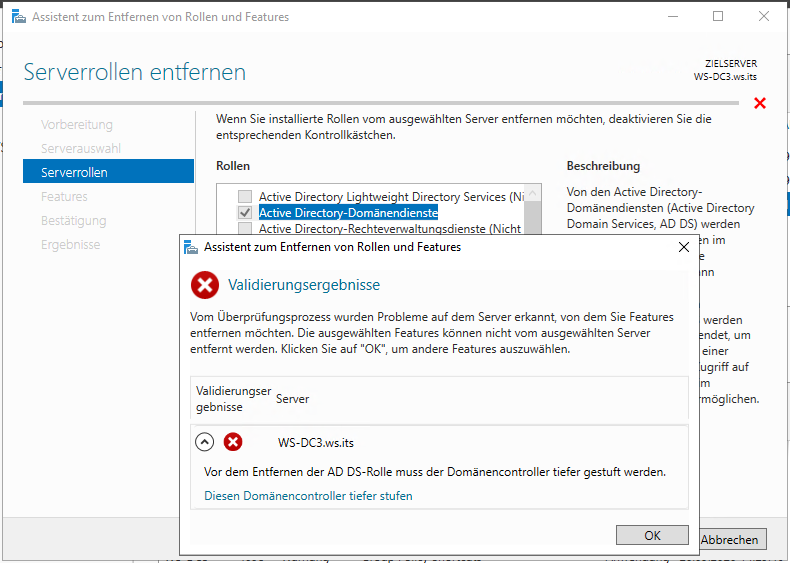Screen dimensions: 790x563
Task: Click 'Diesen Domänencontroller tiefer stufen' link
Action: click(308, 496)
